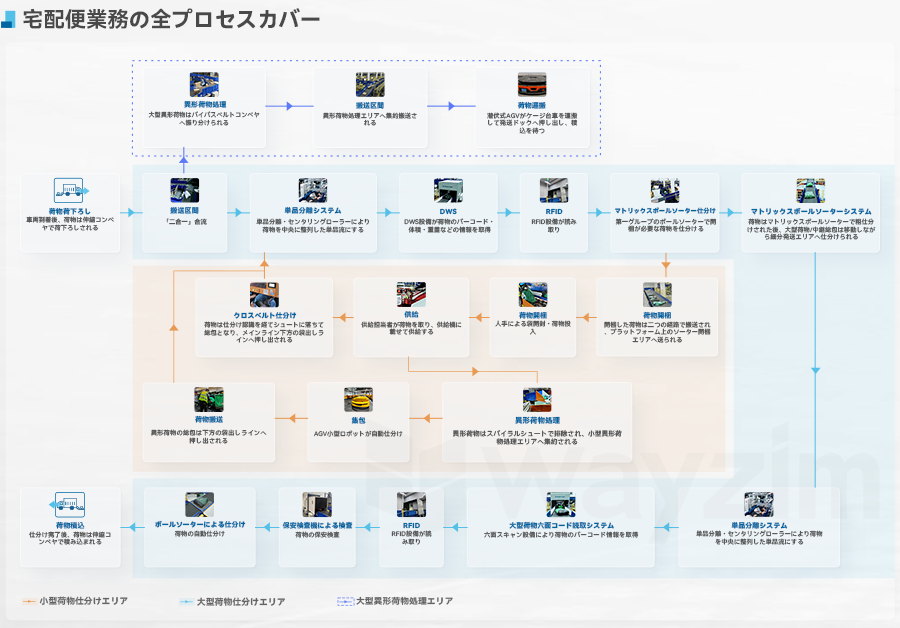This screenshot has height=628, width=900.
Task: Click the 集包 heading
Action: click(x=358, y=420)
